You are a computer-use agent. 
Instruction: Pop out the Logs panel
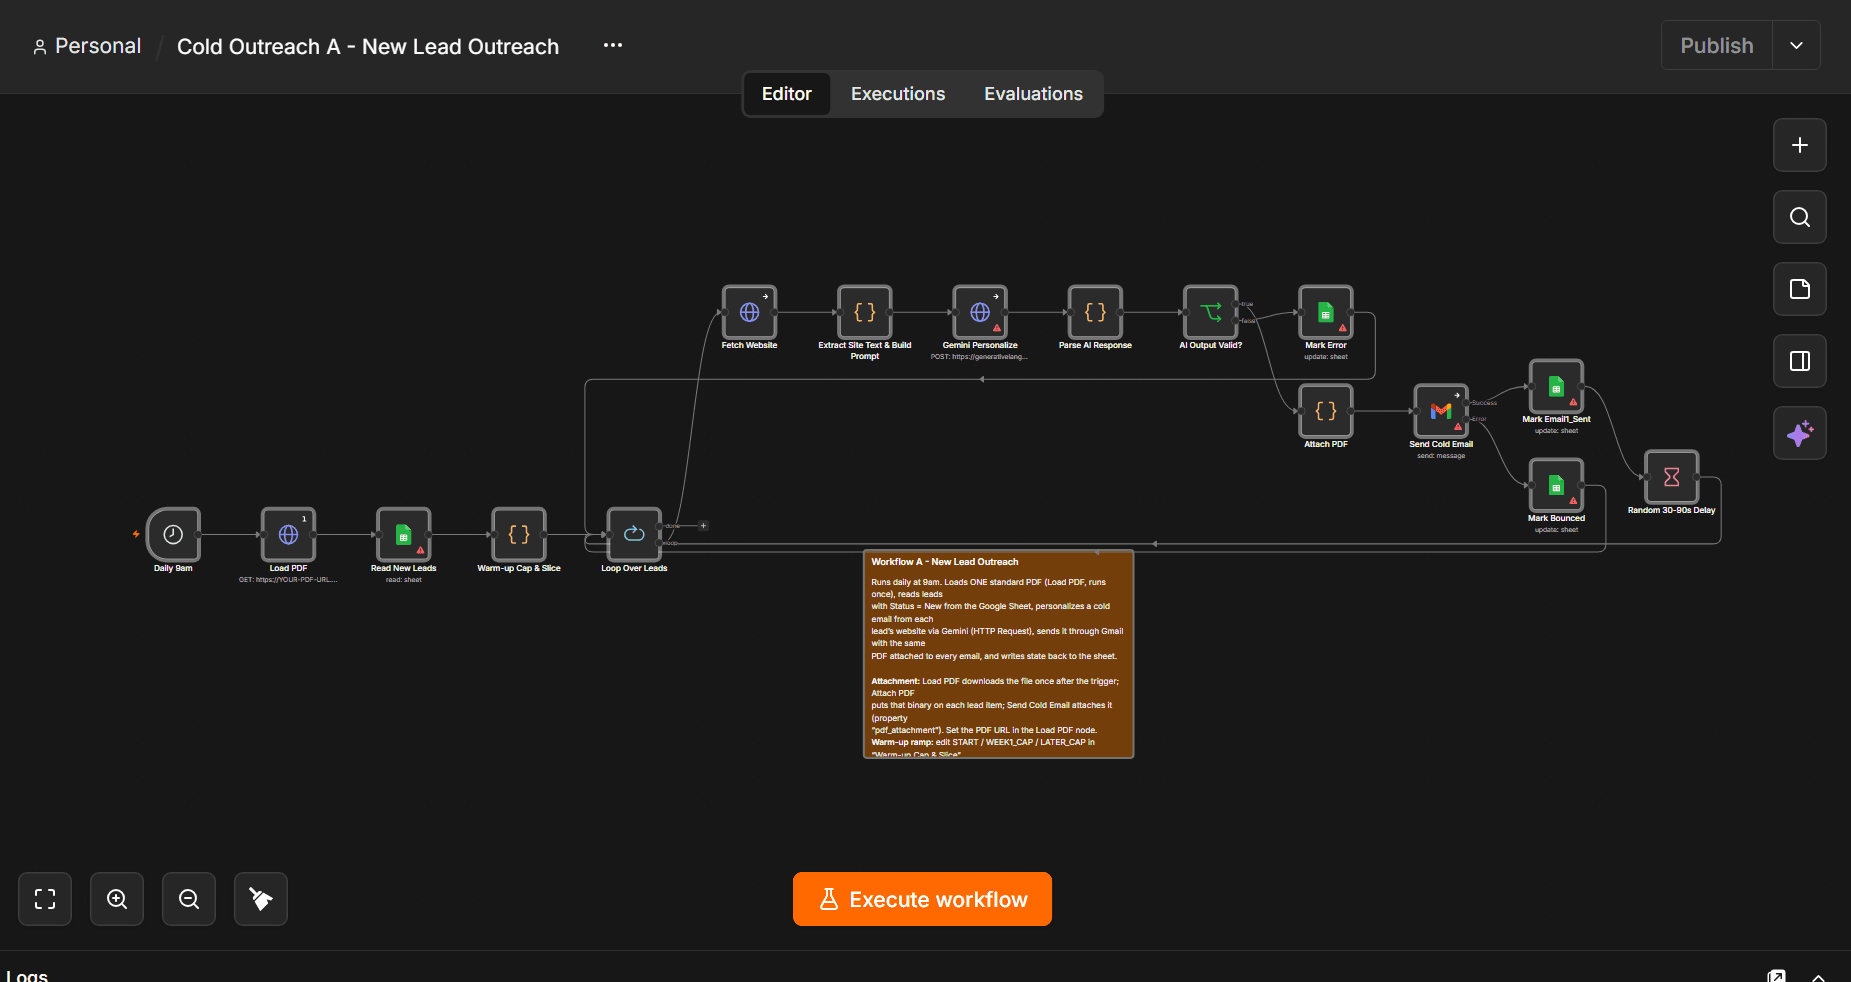1776,976
